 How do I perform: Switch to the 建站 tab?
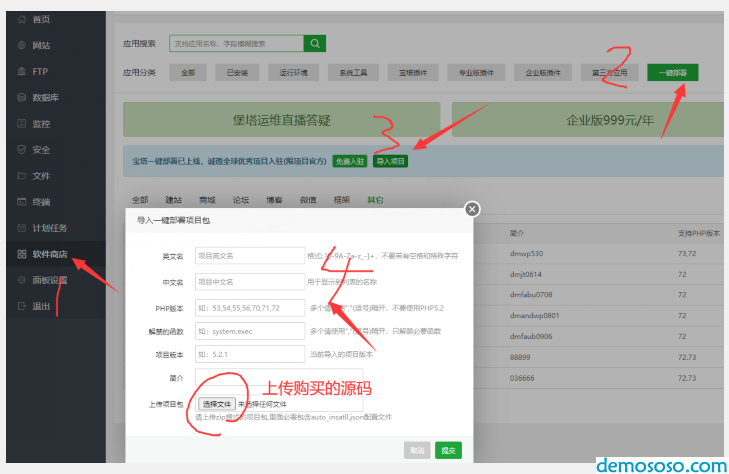click(x=173, y=200)
